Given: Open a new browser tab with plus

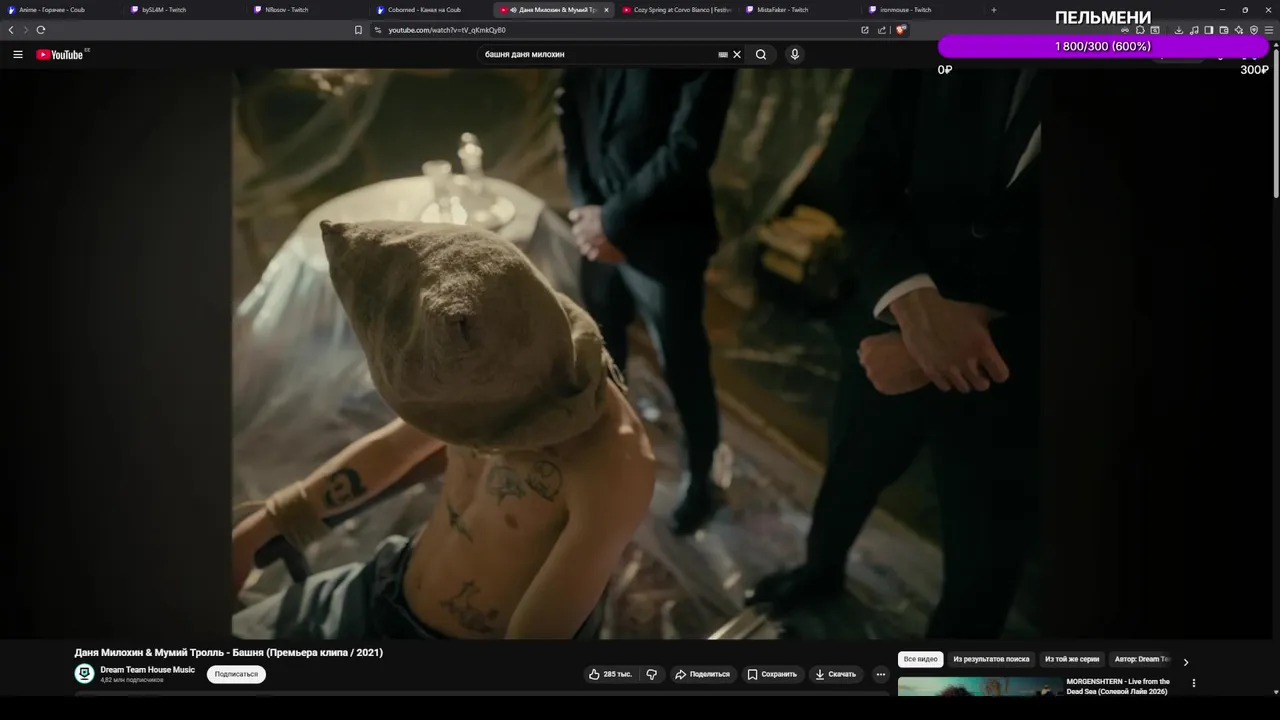Looking at the screenshot, I should (993, 10).
